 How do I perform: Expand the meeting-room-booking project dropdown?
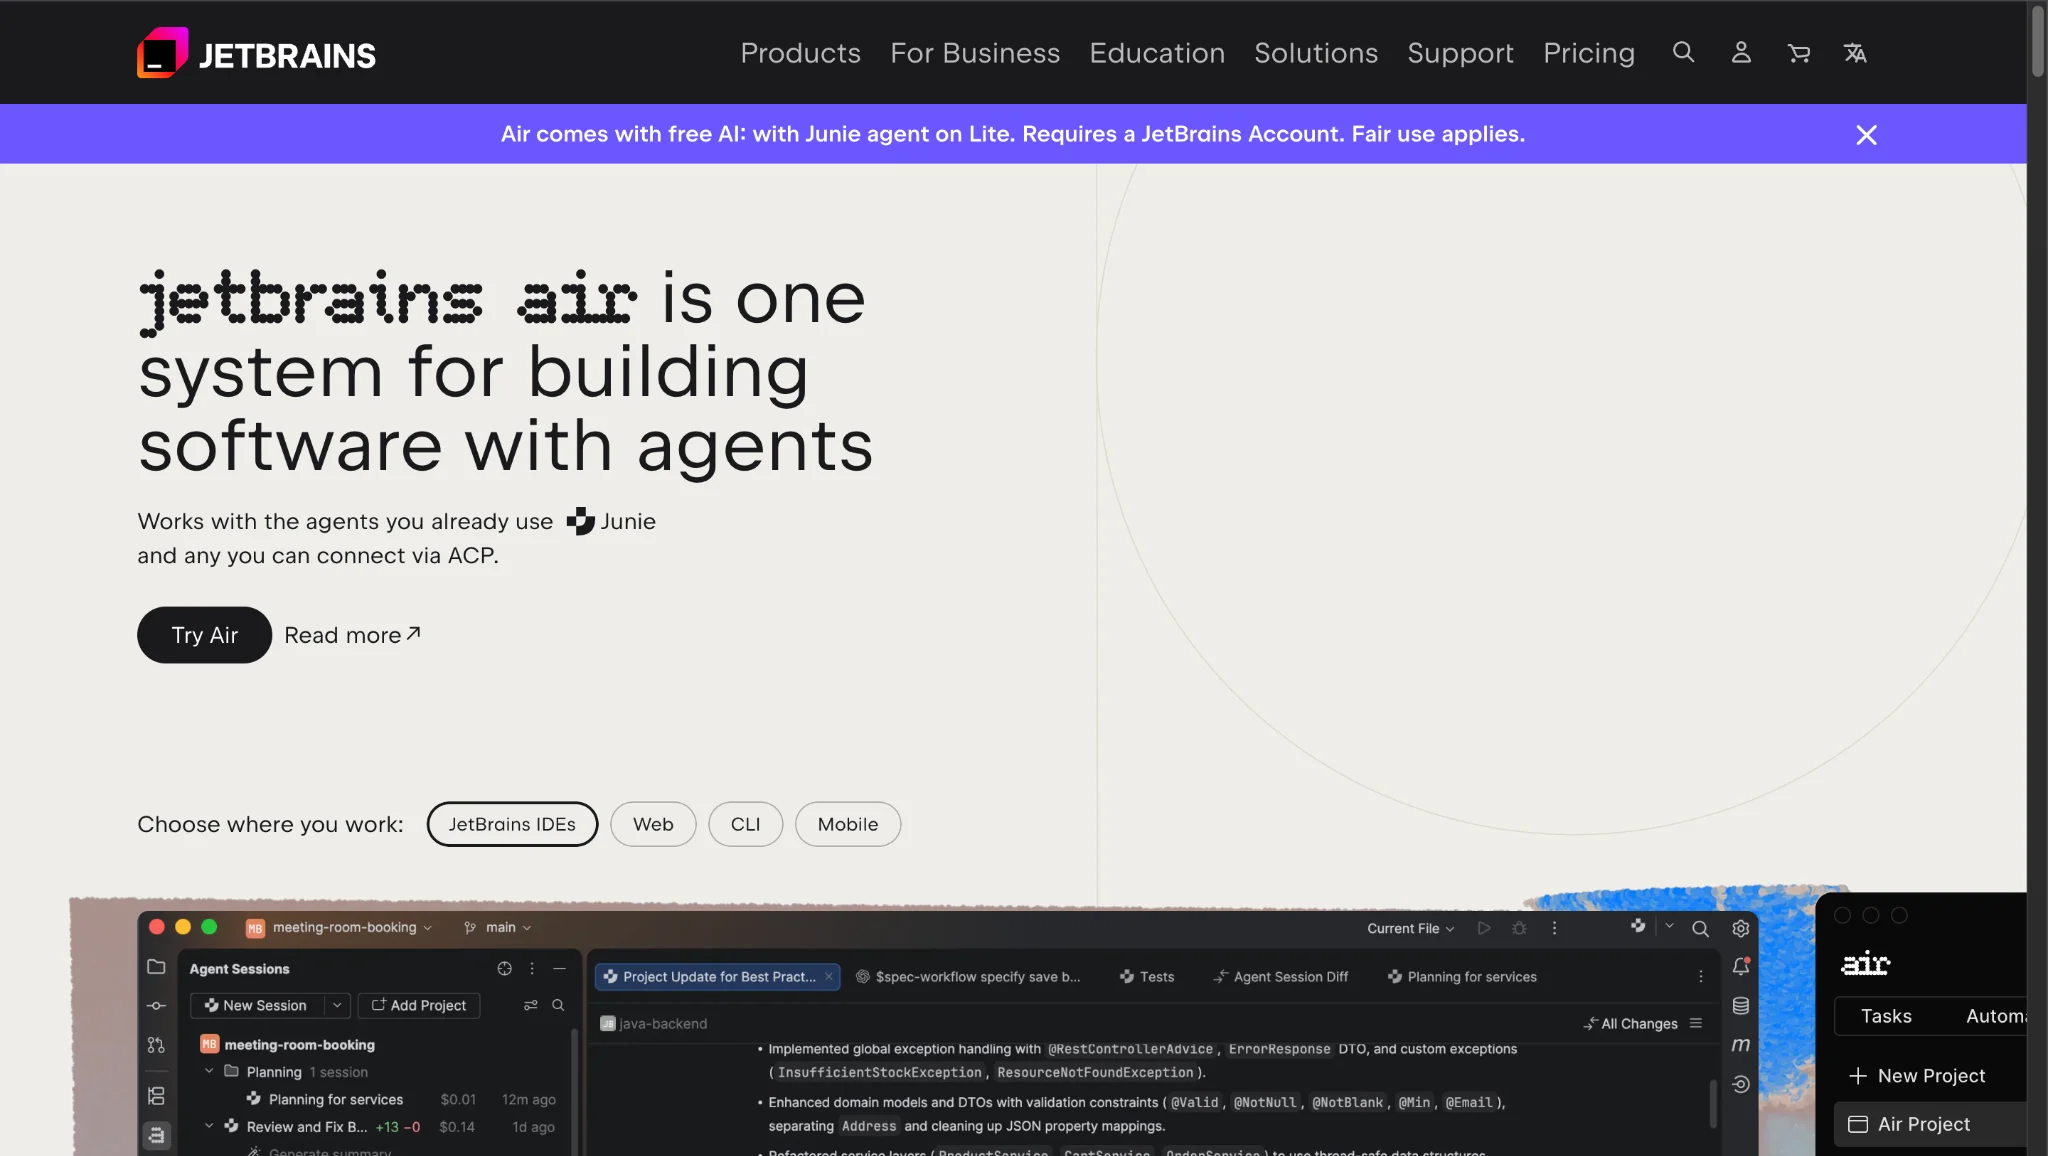[339, 927]
